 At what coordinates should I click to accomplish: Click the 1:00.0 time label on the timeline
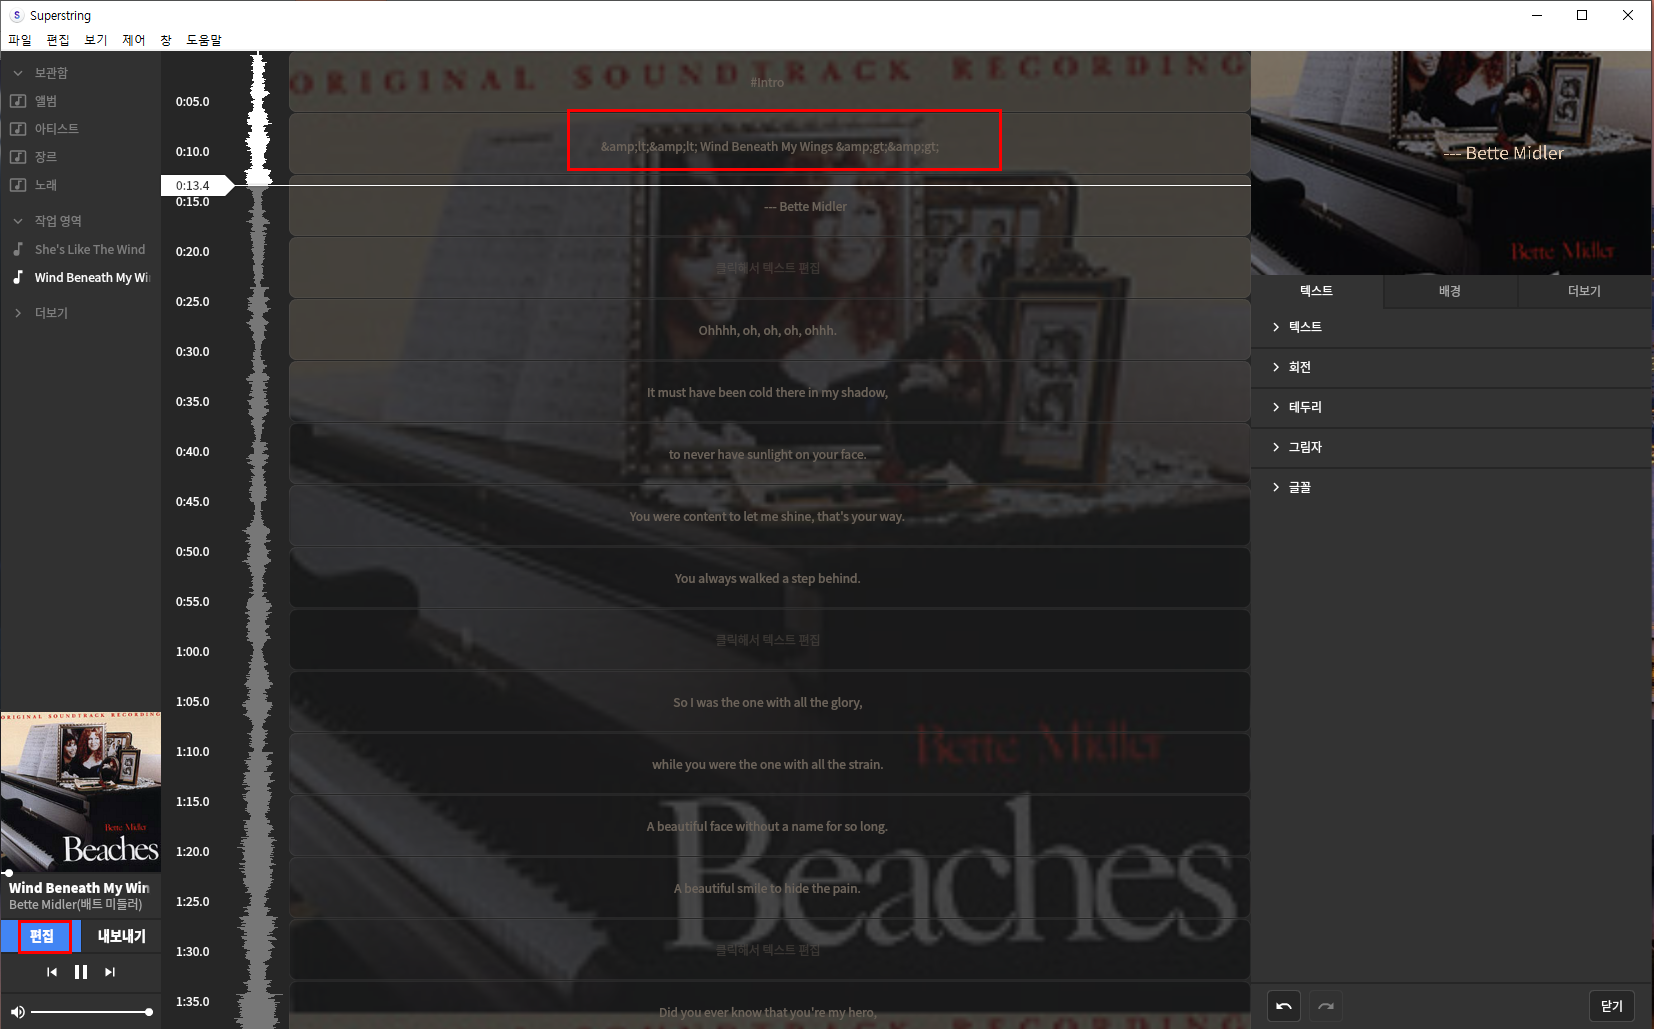point(193,652)
